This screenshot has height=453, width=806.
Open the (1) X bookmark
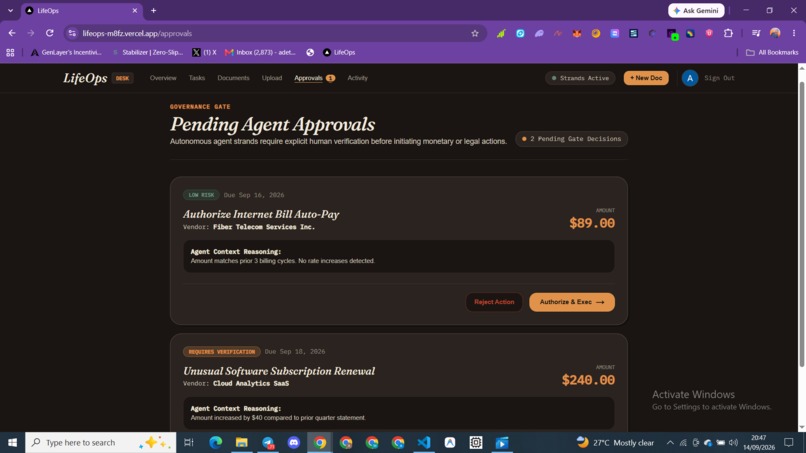click(204, 52)
